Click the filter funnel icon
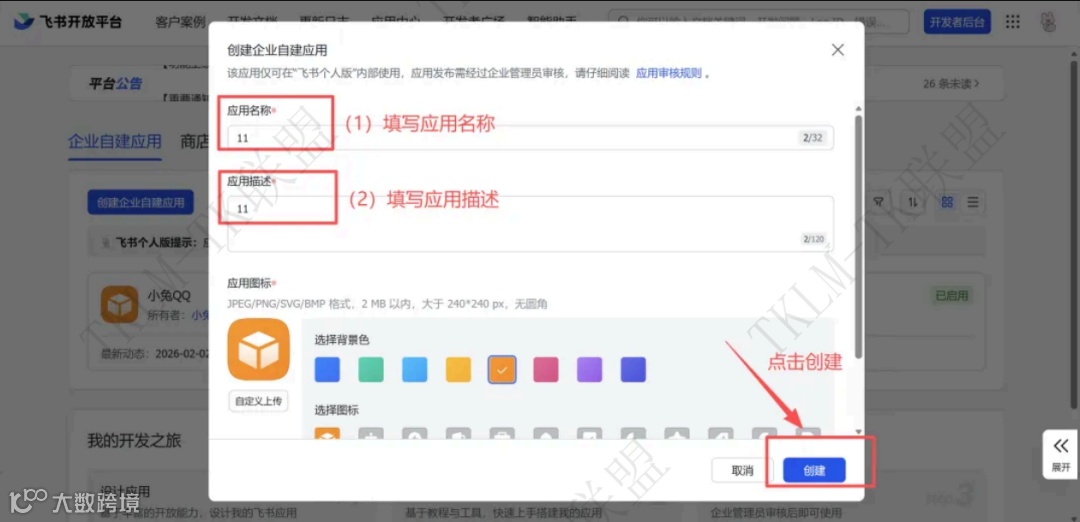1080x522 pixels. [879, 202]
